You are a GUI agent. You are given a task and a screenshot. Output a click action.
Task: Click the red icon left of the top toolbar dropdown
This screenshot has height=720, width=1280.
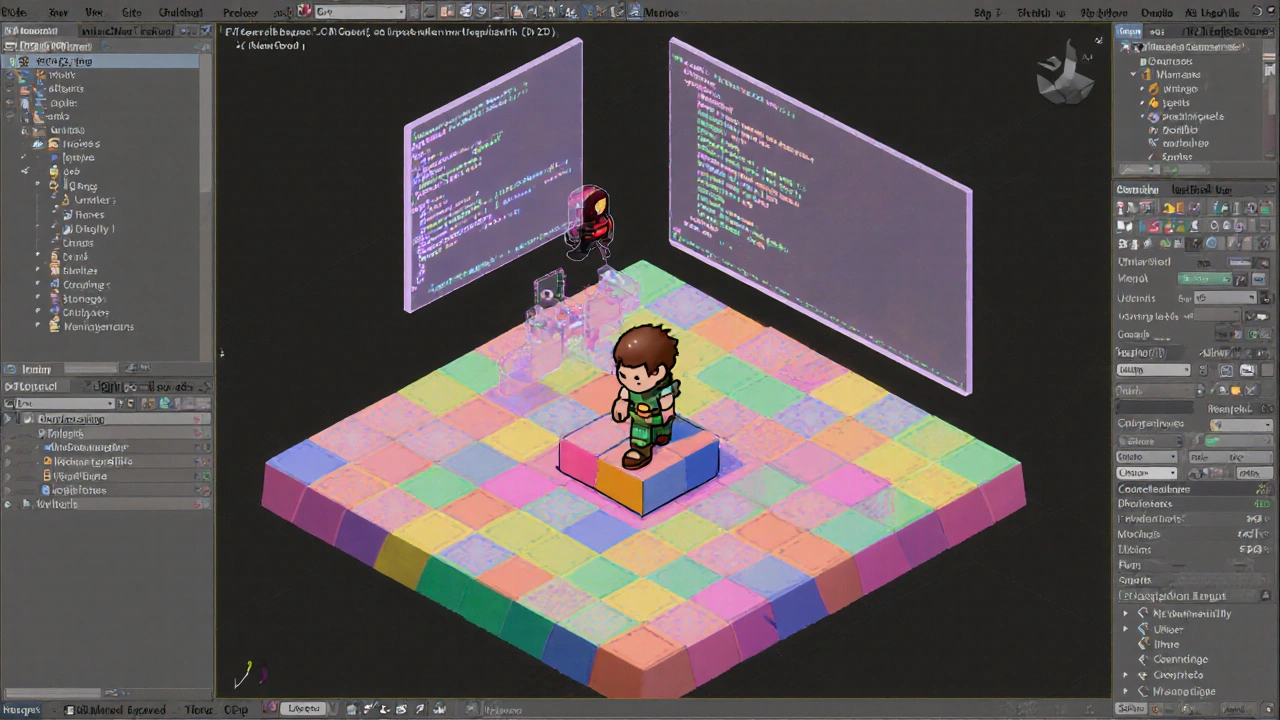[x=304, y=12]
